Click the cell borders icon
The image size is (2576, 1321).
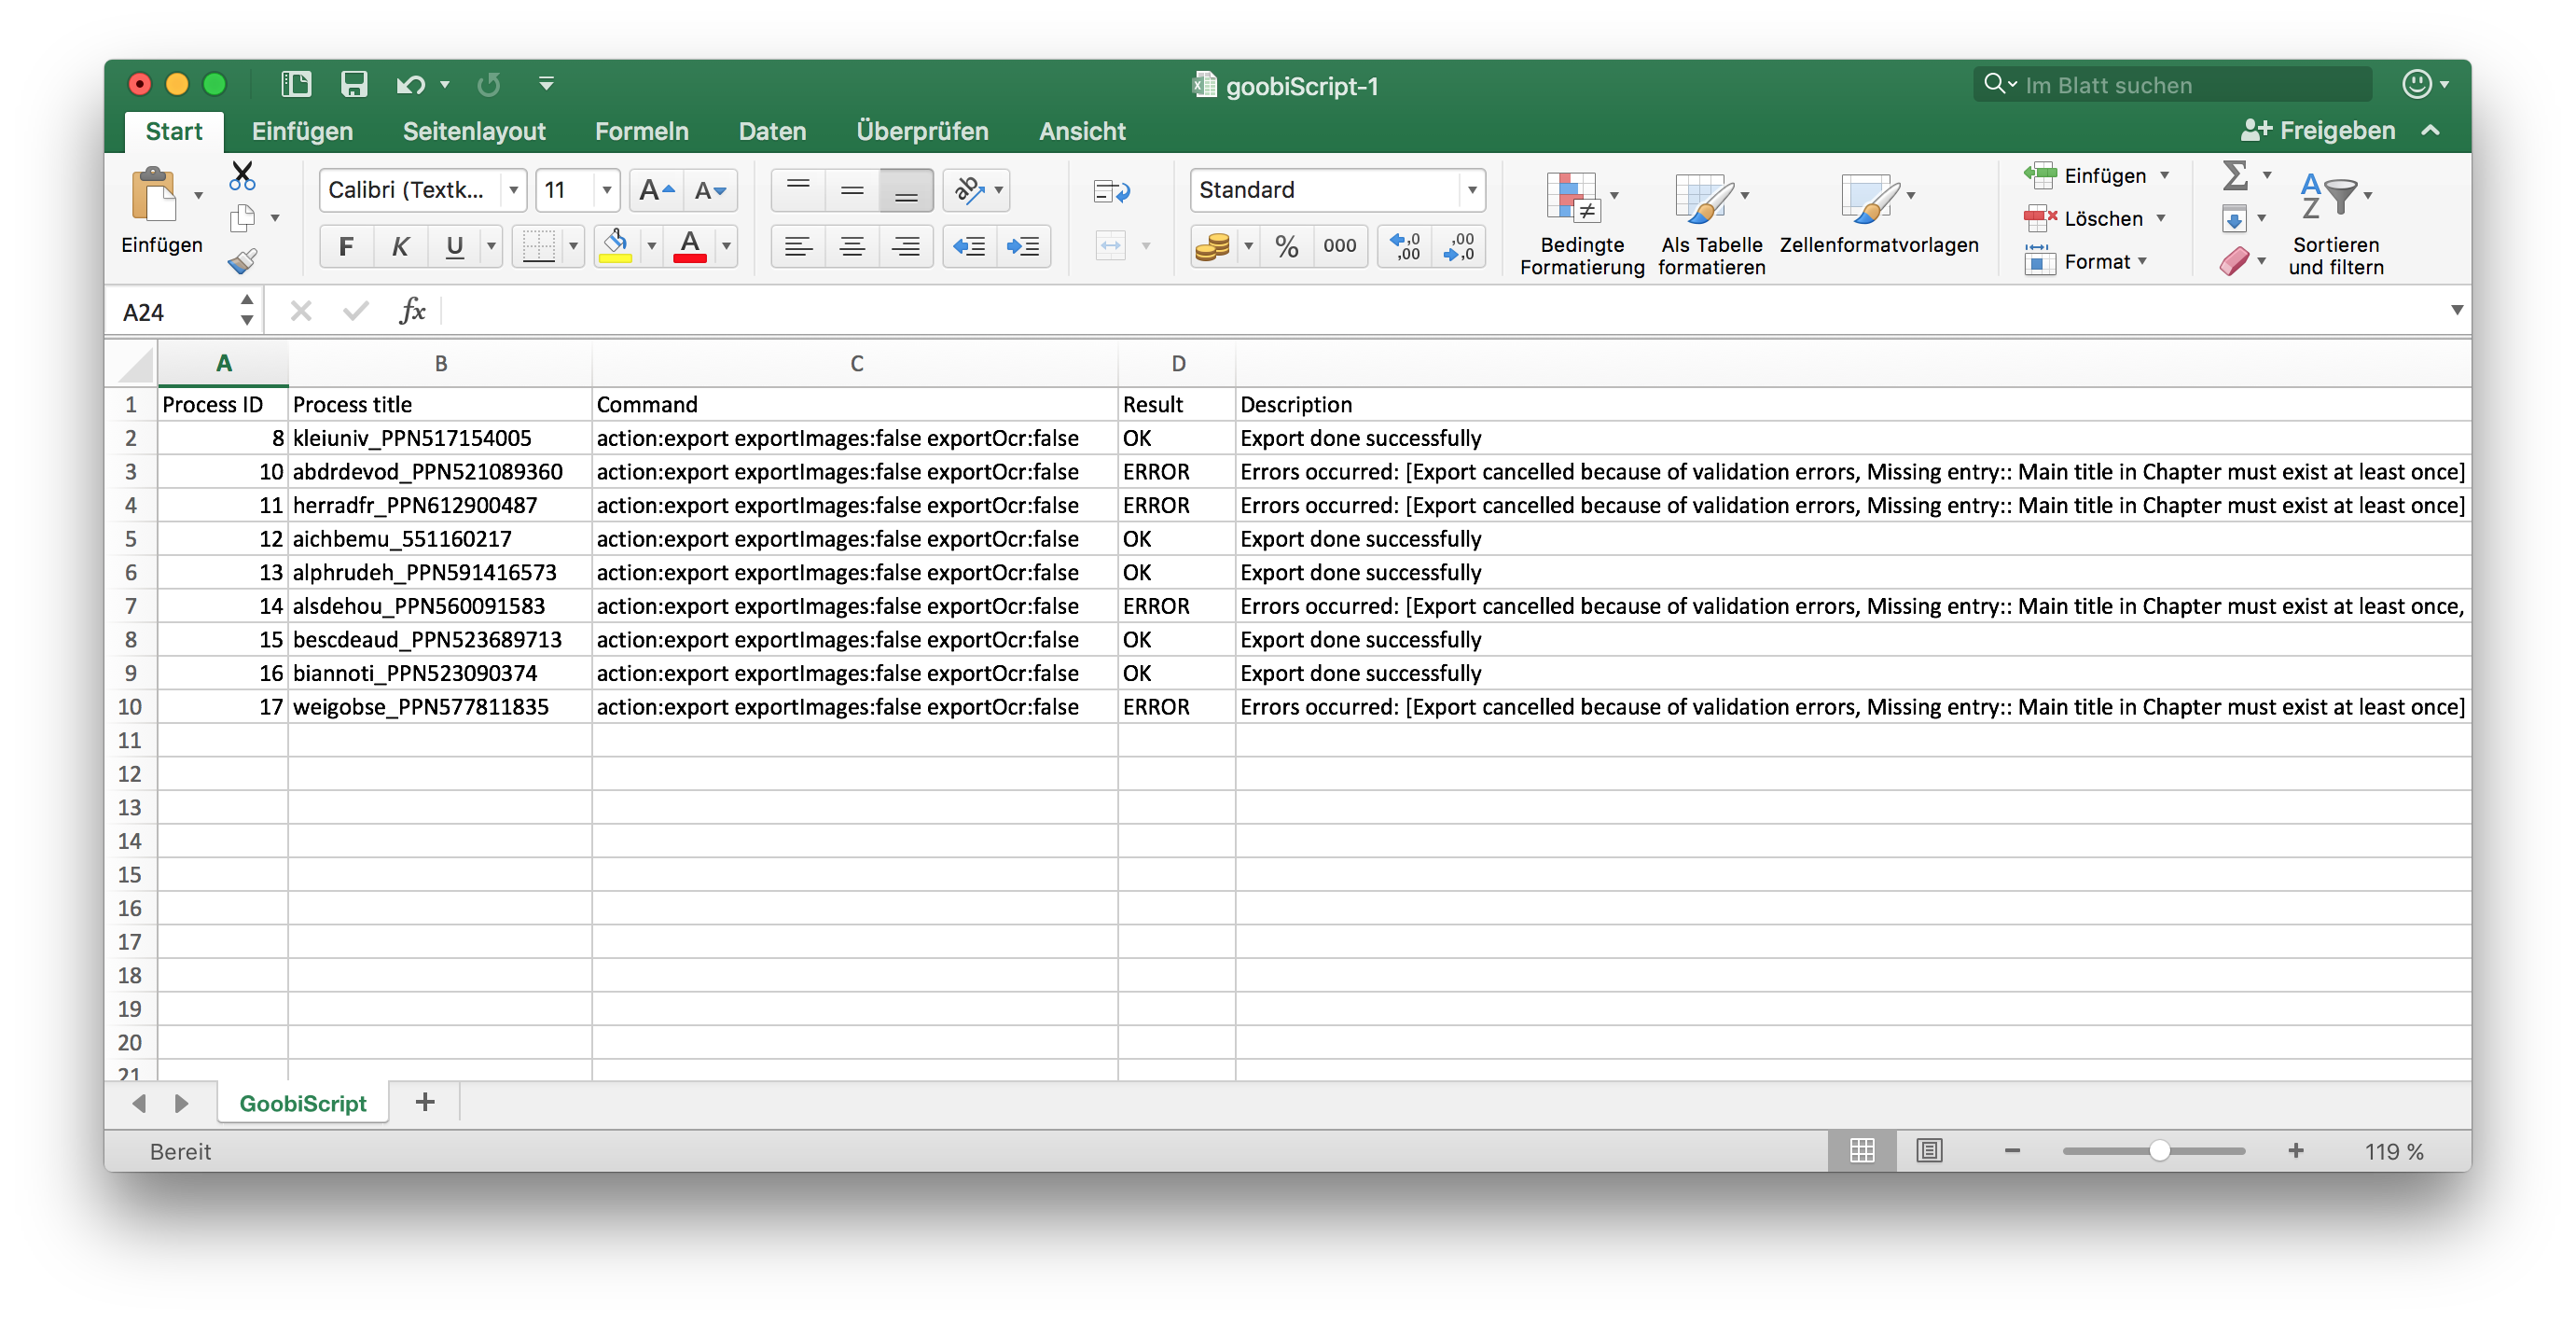coord(538,245)
